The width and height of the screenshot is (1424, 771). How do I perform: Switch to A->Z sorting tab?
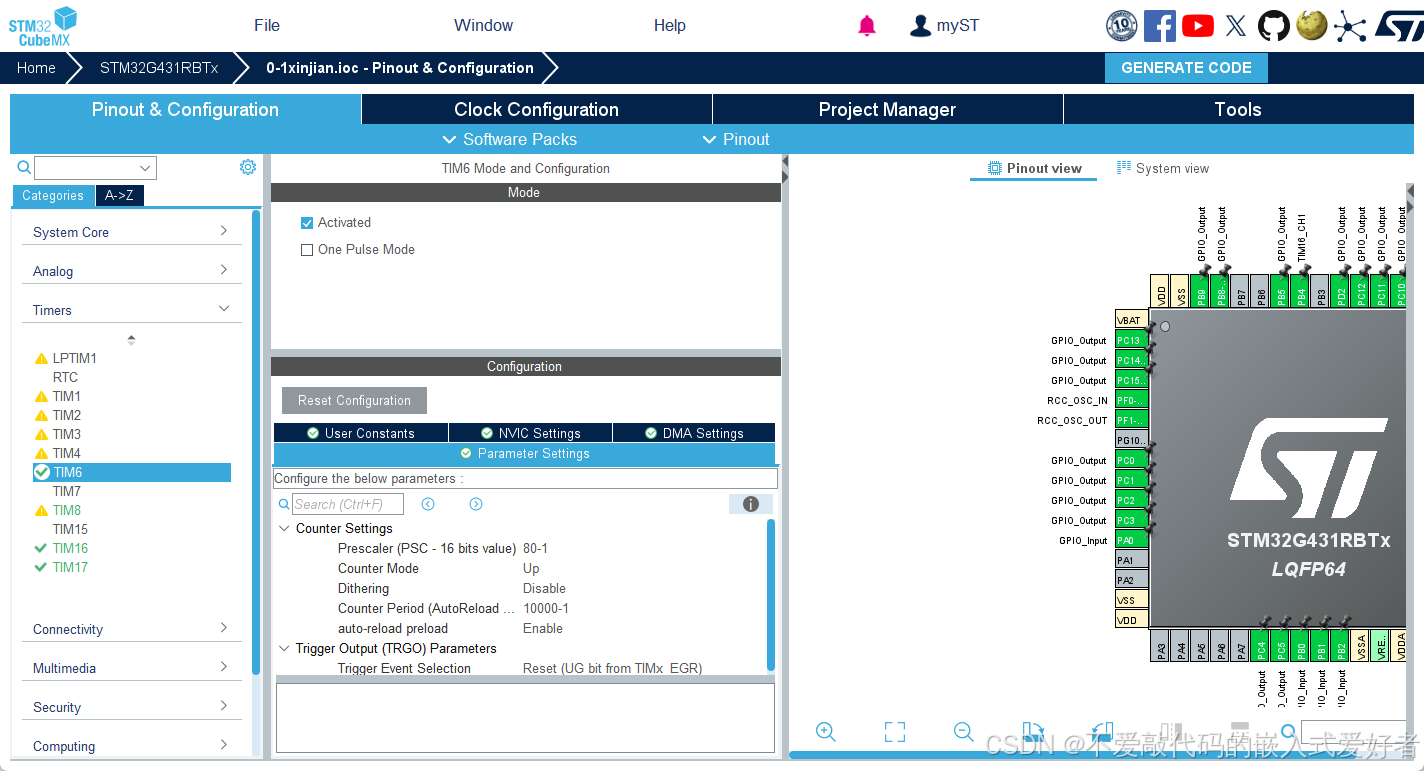[x=119, y=196]
